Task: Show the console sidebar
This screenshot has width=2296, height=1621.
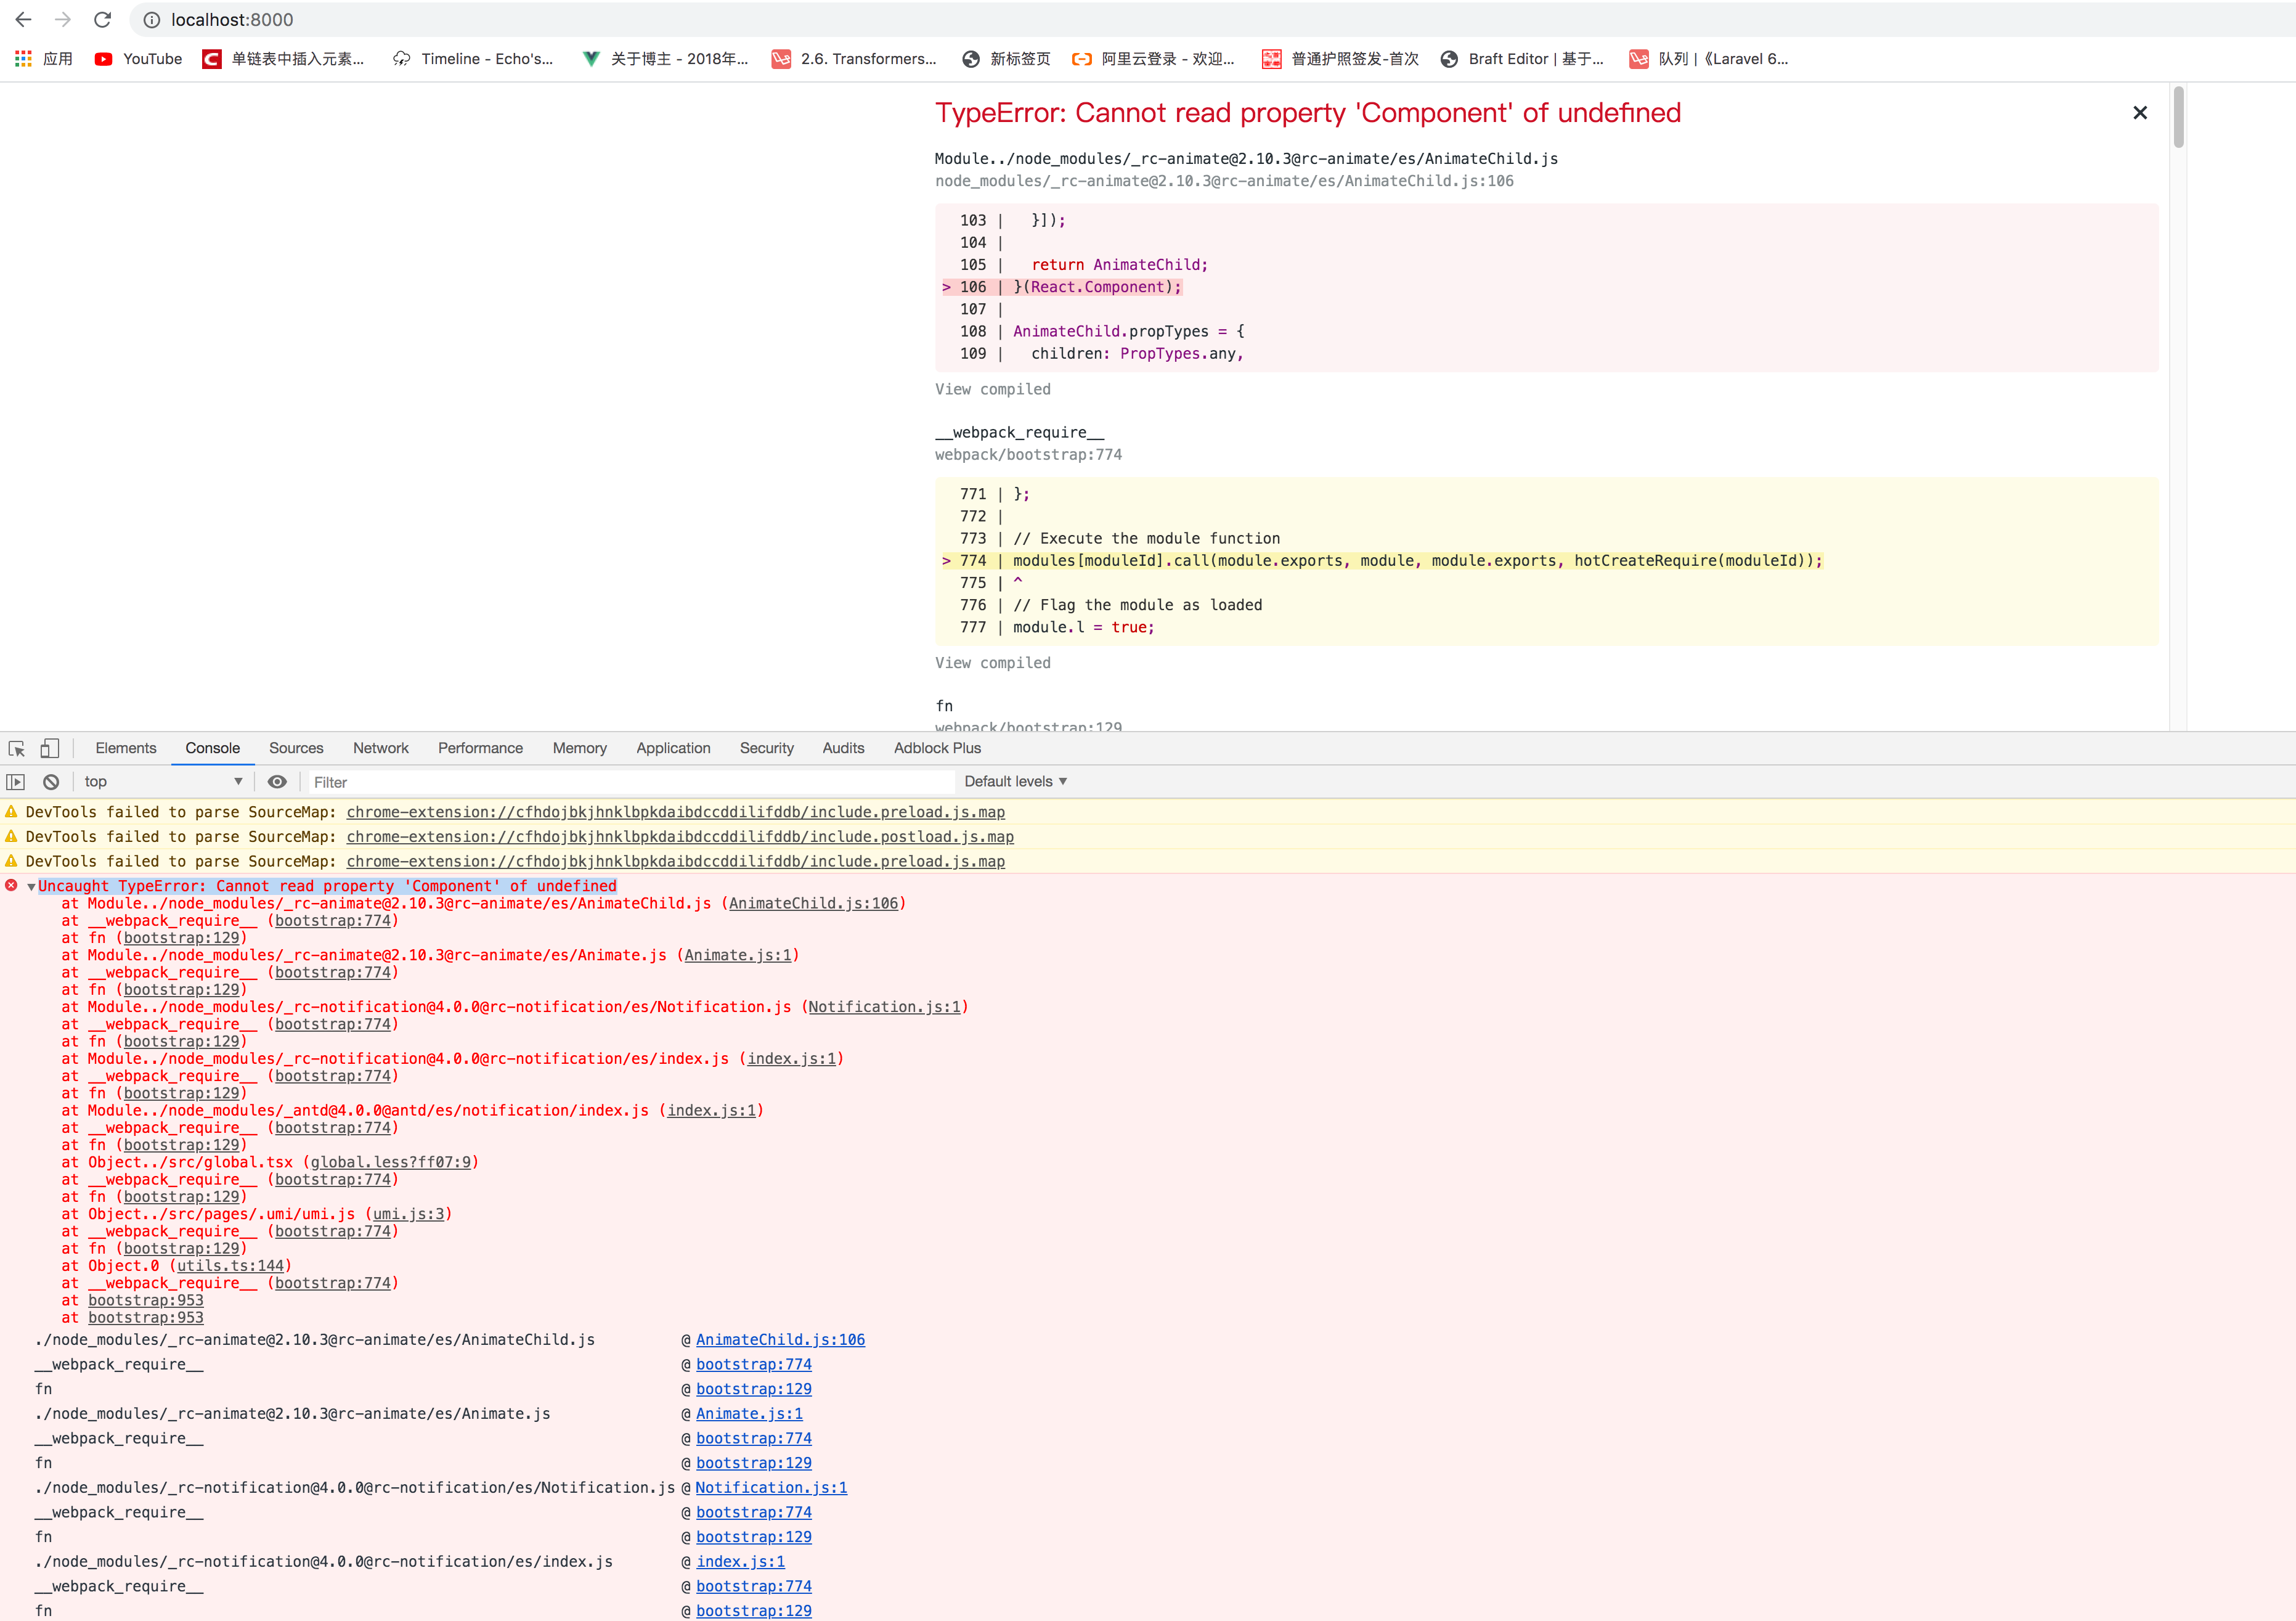Action: tap(15, 782)
